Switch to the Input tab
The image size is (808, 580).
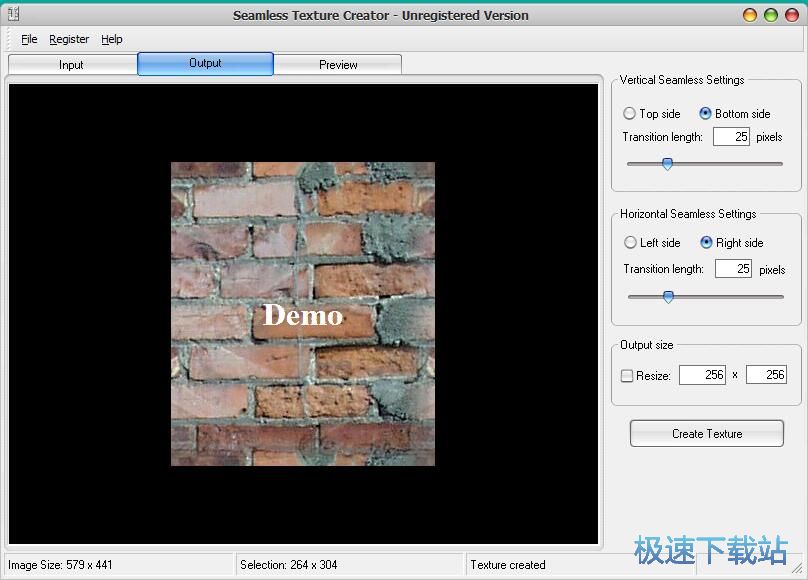coord(71,65)
